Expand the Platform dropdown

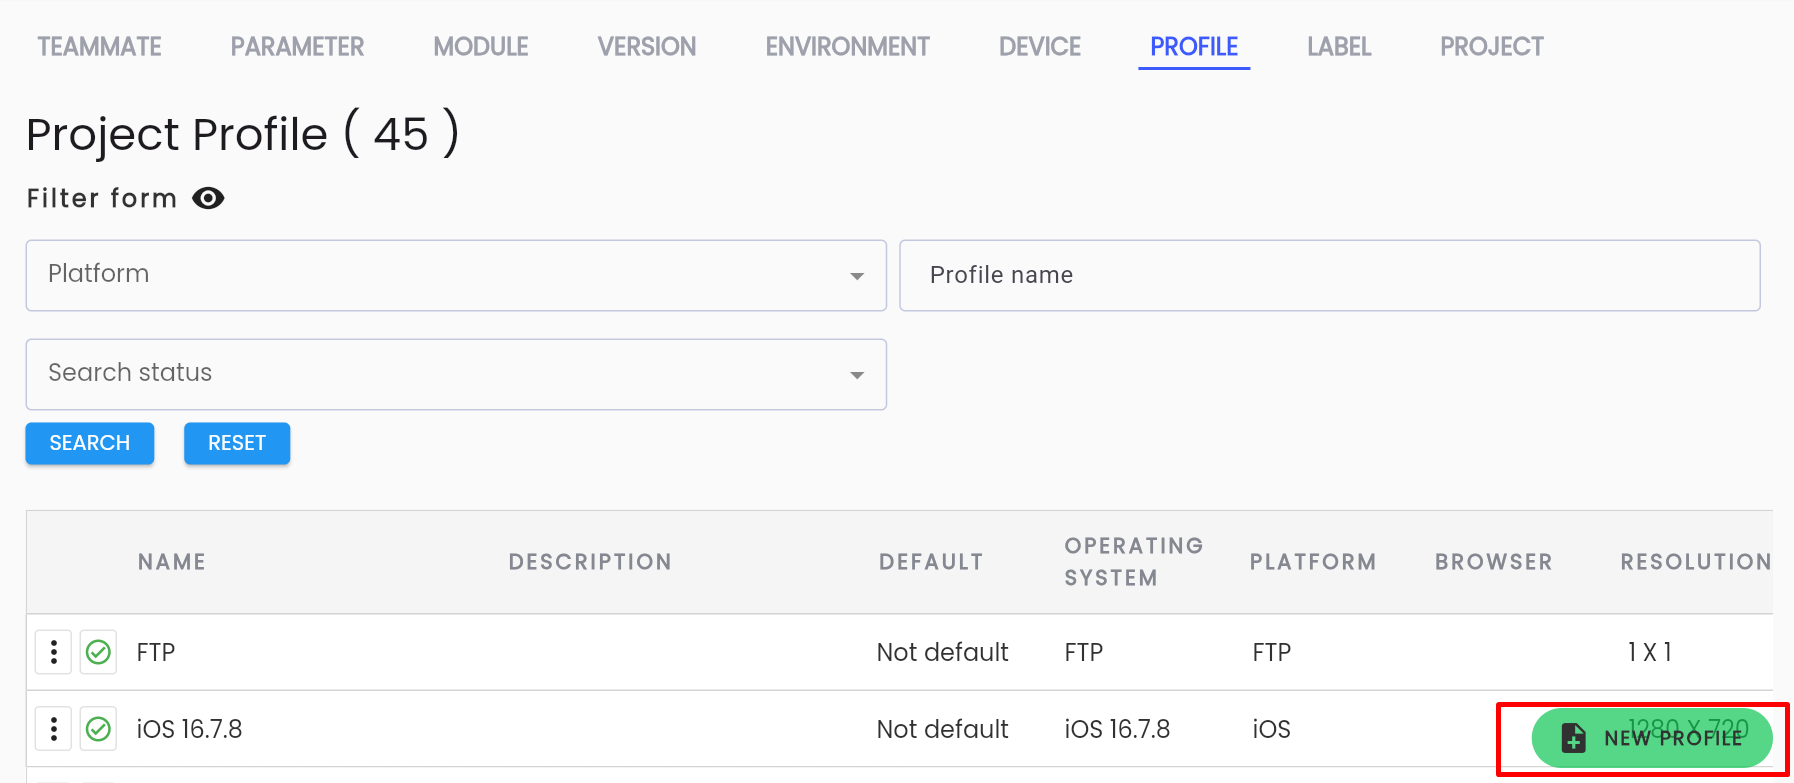[x=456, y=275]
